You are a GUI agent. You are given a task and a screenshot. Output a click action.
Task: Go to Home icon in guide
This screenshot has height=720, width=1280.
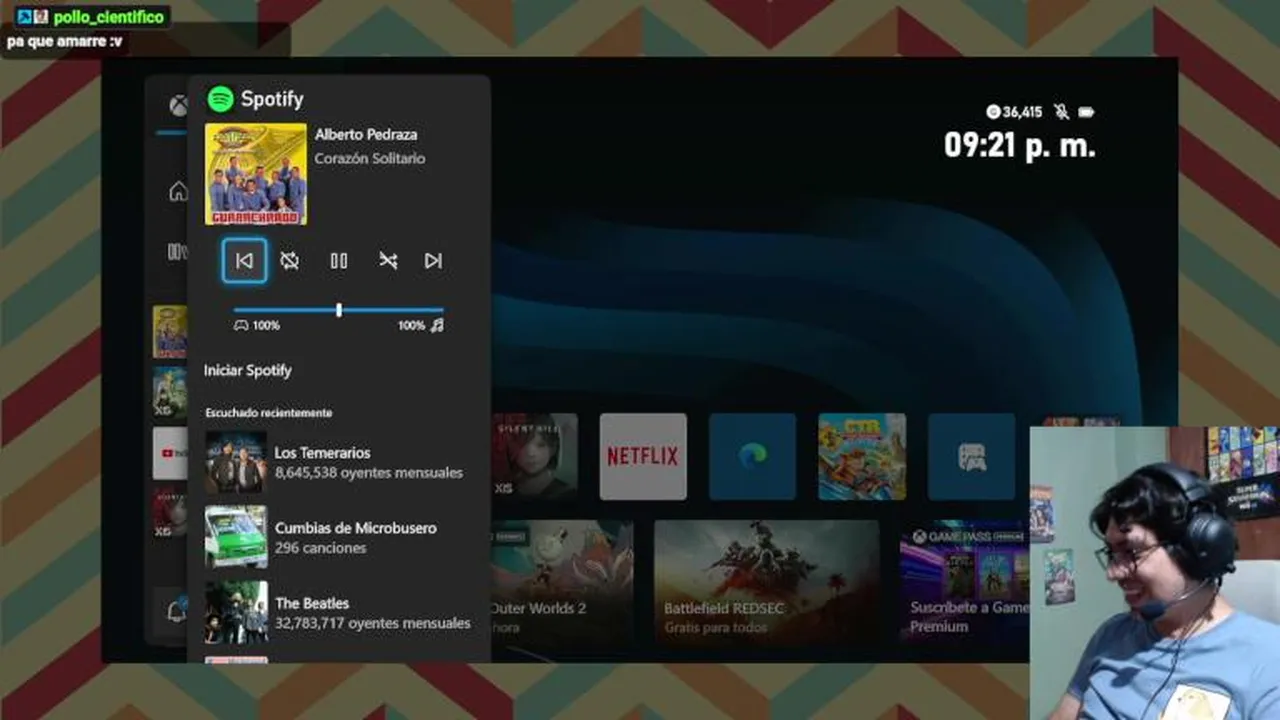pos(178,191)
